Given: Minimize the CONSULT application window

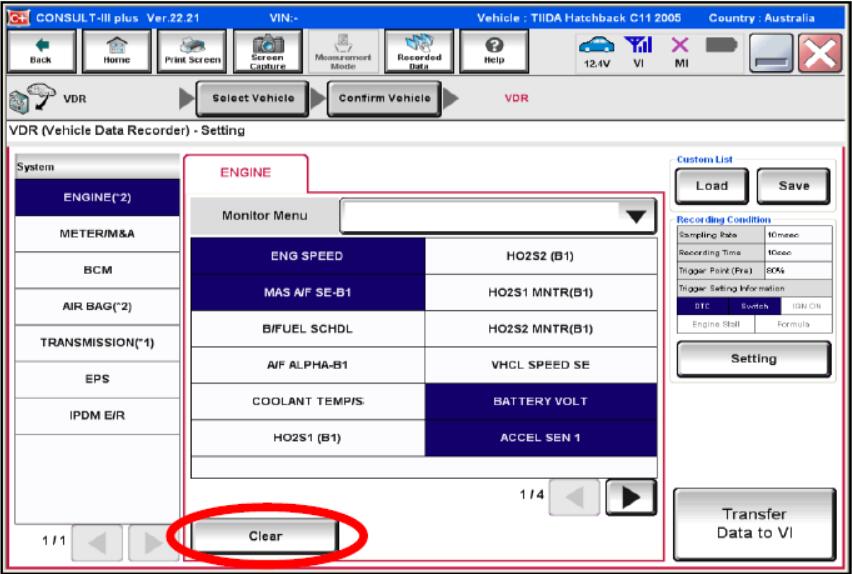Looking at the screenshot, I should tap(770, 53).
